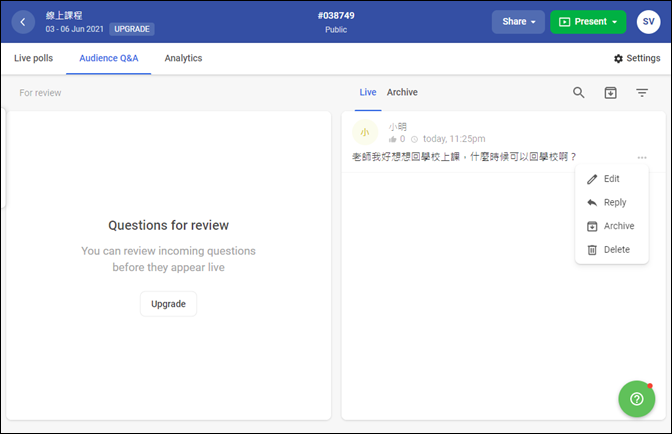This screenshot has height=434, width=672.
Task: Click the search magnifier icon
Action: click(x=579, y=93)
